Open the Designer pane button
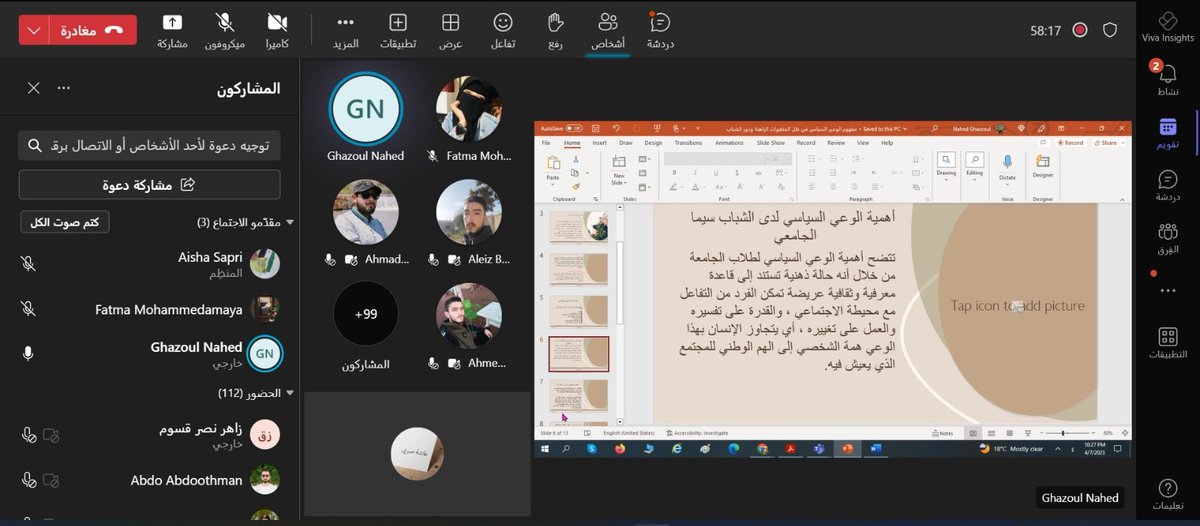 pyautogui.click(x=1043, y=168)
